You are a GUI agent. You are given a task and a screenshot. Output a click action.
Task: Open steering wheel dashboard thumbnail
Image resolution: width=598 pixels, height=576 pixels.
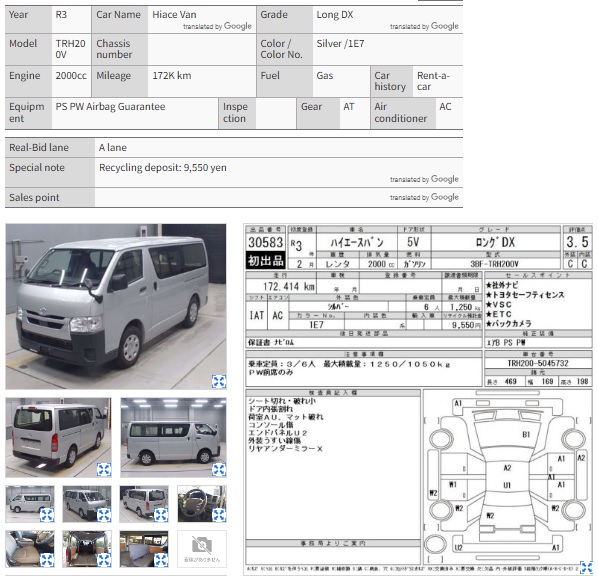click(x=202, y=504)
